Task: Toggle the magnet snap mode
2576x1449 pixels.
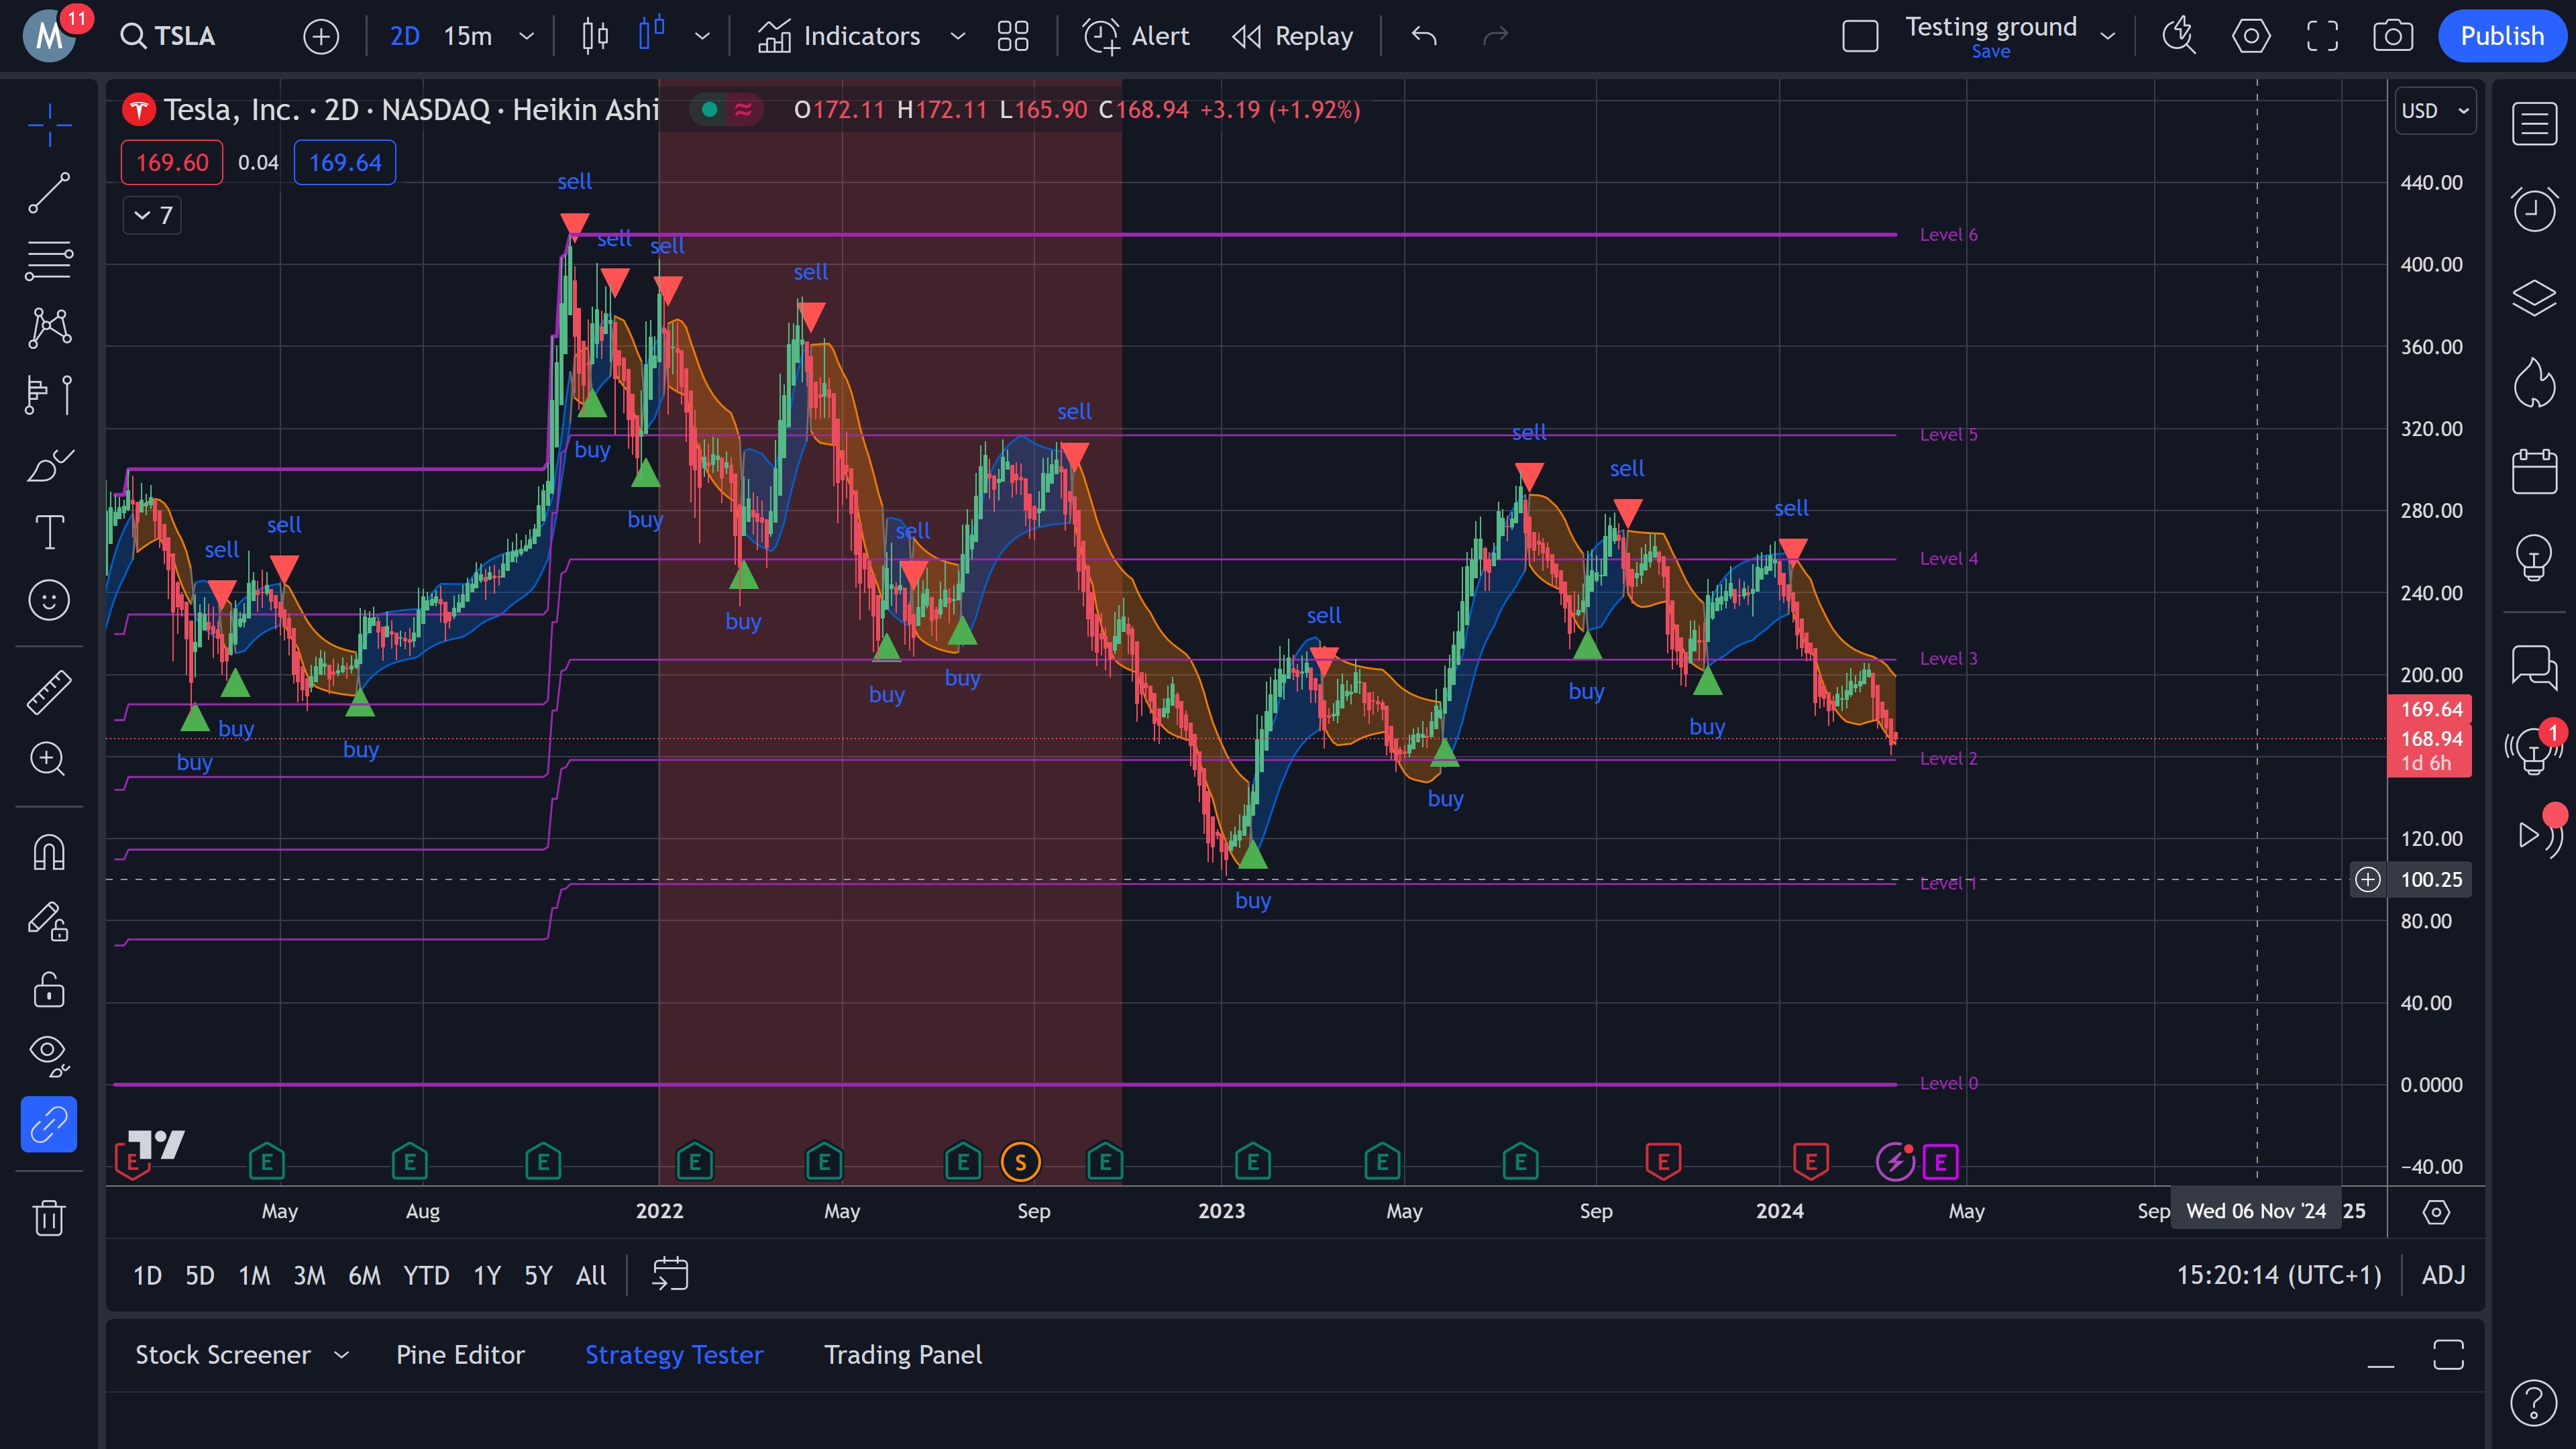Action: (49, 853)
